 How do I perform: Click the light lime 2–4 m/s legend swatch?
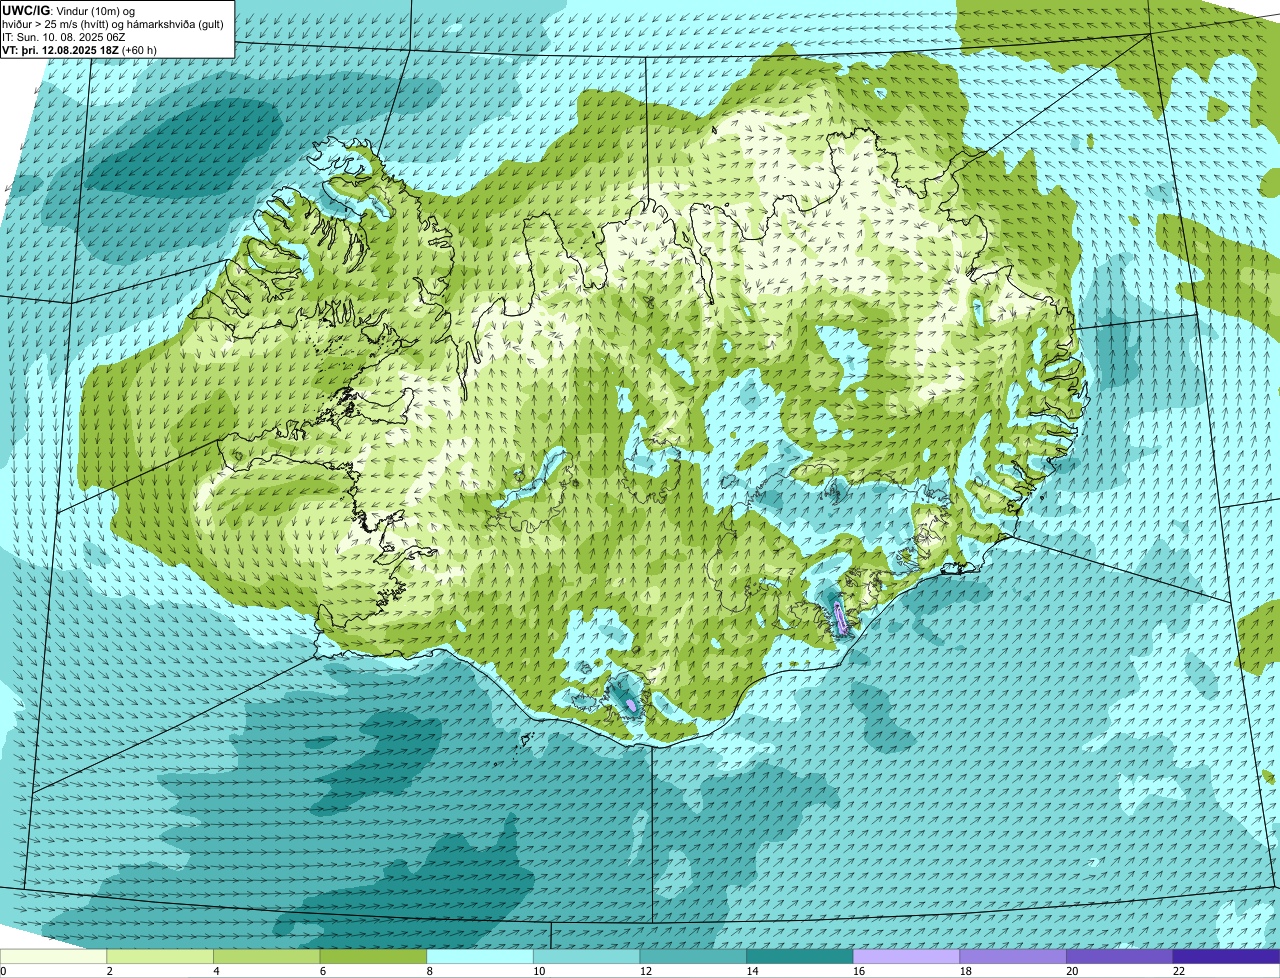(160, 956)
